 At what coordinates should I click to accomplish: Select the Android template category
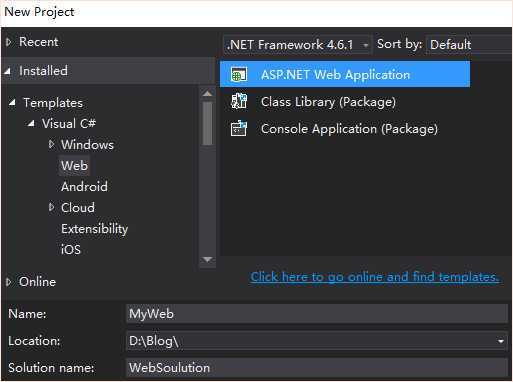coord(84,187)
